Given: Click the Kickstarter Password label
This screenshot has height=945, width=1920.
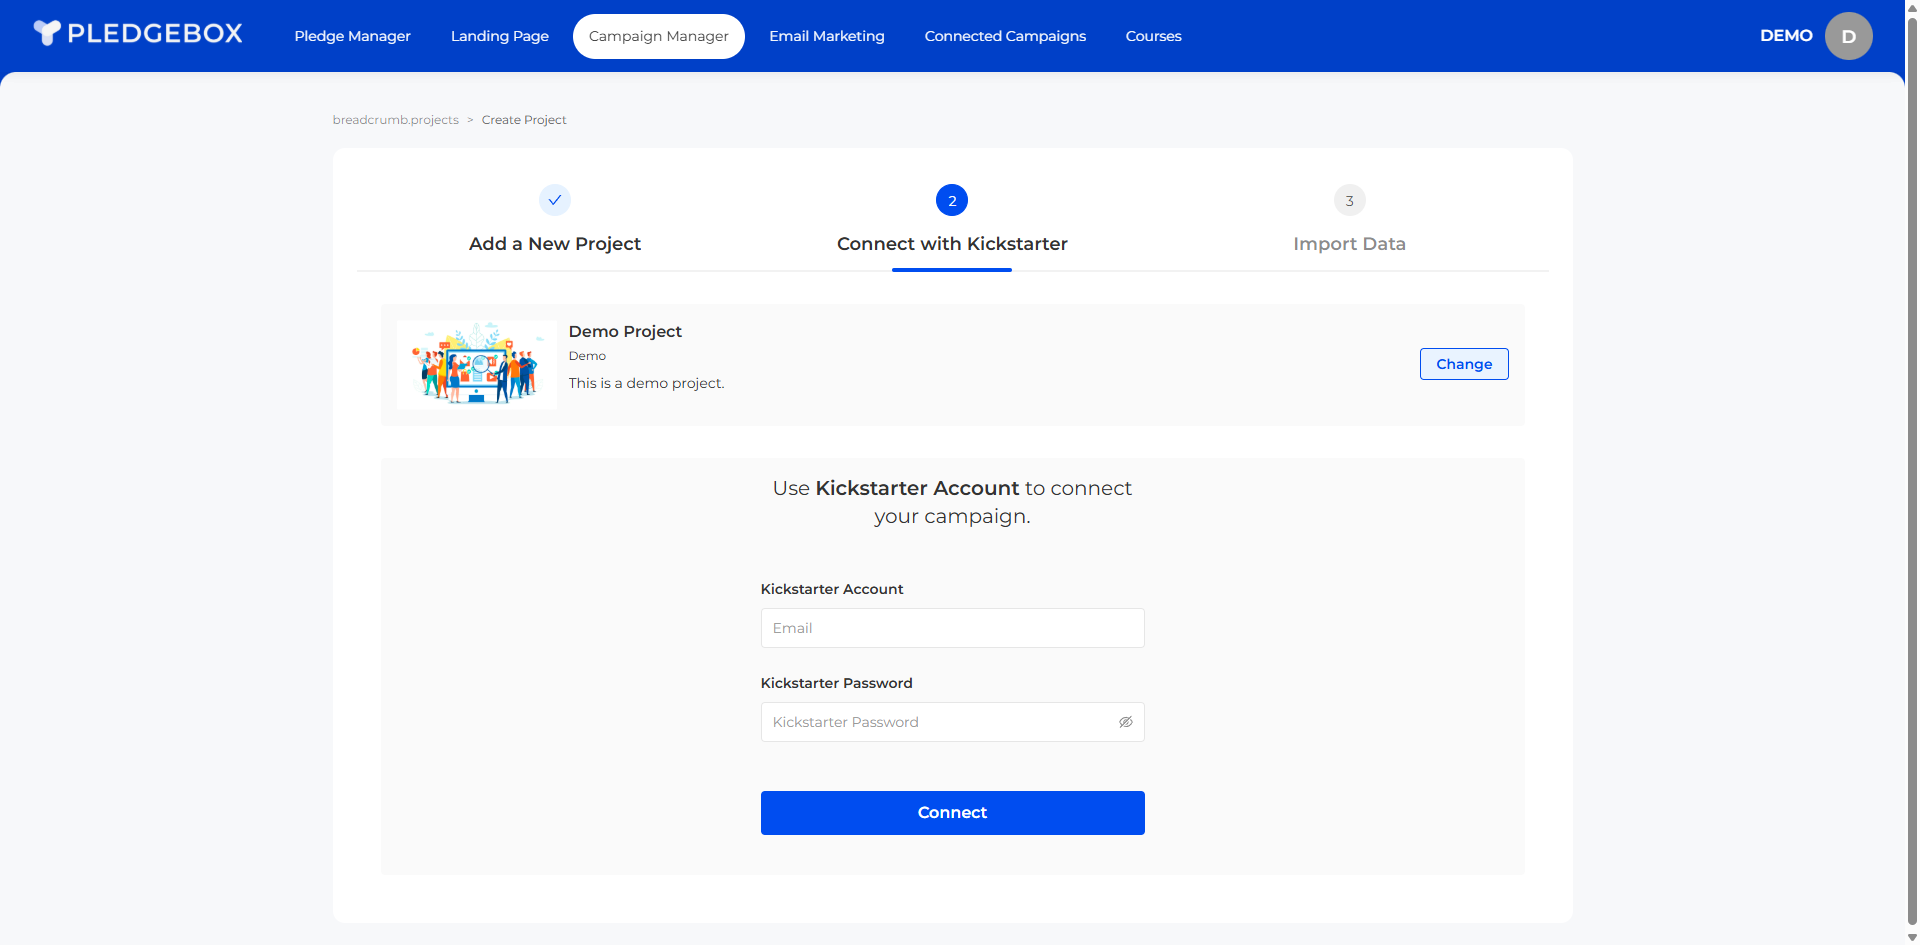Looking at the screenshot, I should coord(837,683).
